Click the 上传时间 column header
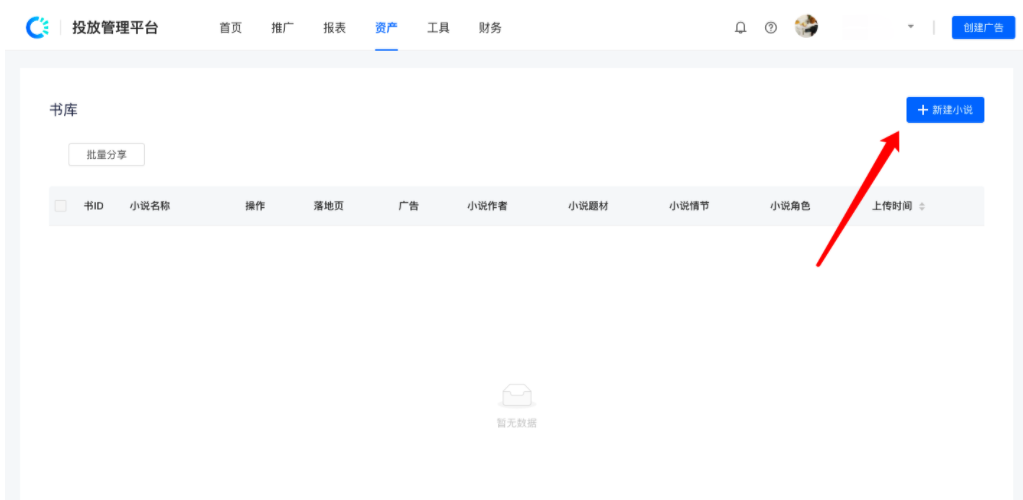 coord(892,206)
